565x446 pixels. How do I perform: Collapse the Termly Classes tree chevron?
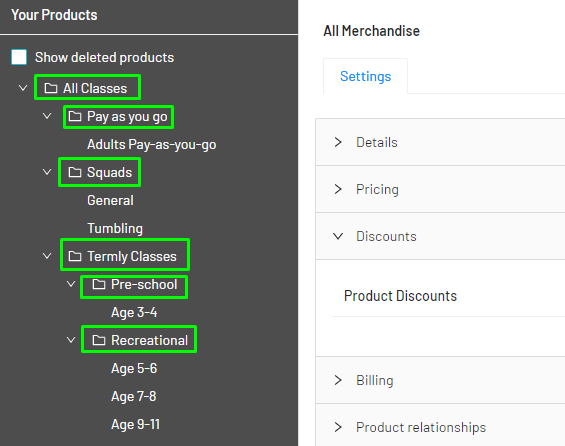point(47,256)
